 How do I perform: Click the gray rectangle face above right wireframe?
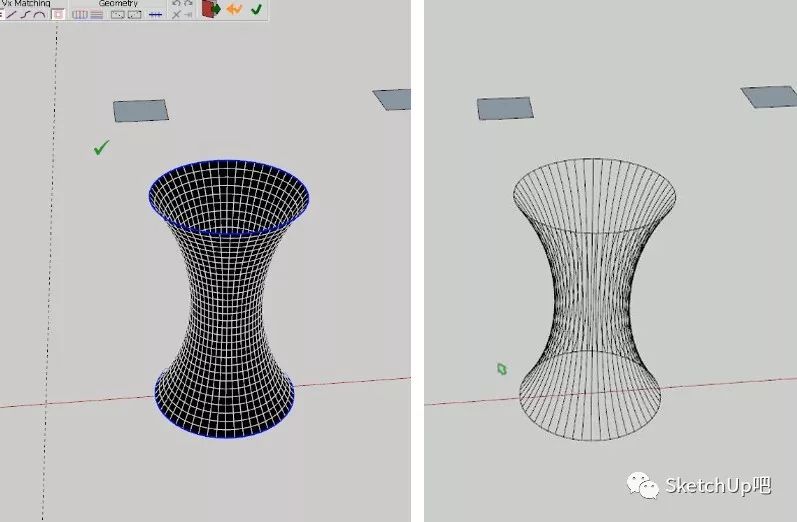tap(505, 108)
